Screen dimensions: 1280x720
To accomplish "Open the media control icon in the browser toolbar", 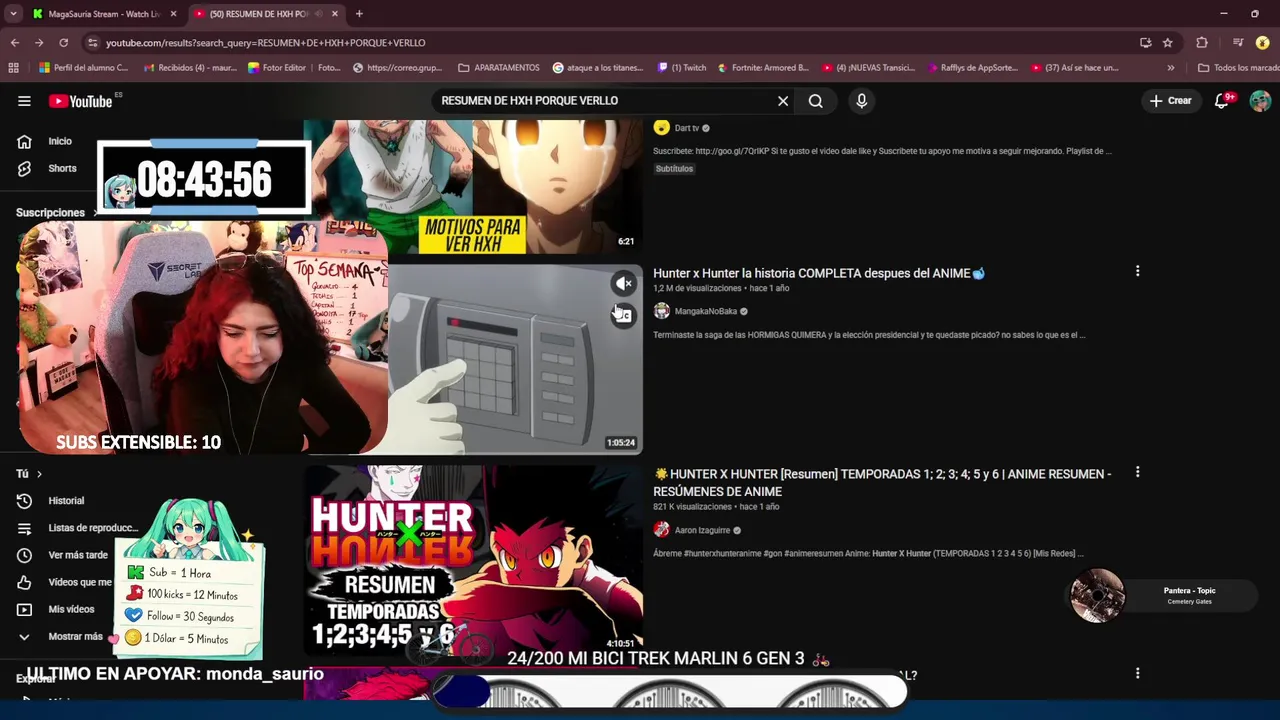I will coord(1238,43).
